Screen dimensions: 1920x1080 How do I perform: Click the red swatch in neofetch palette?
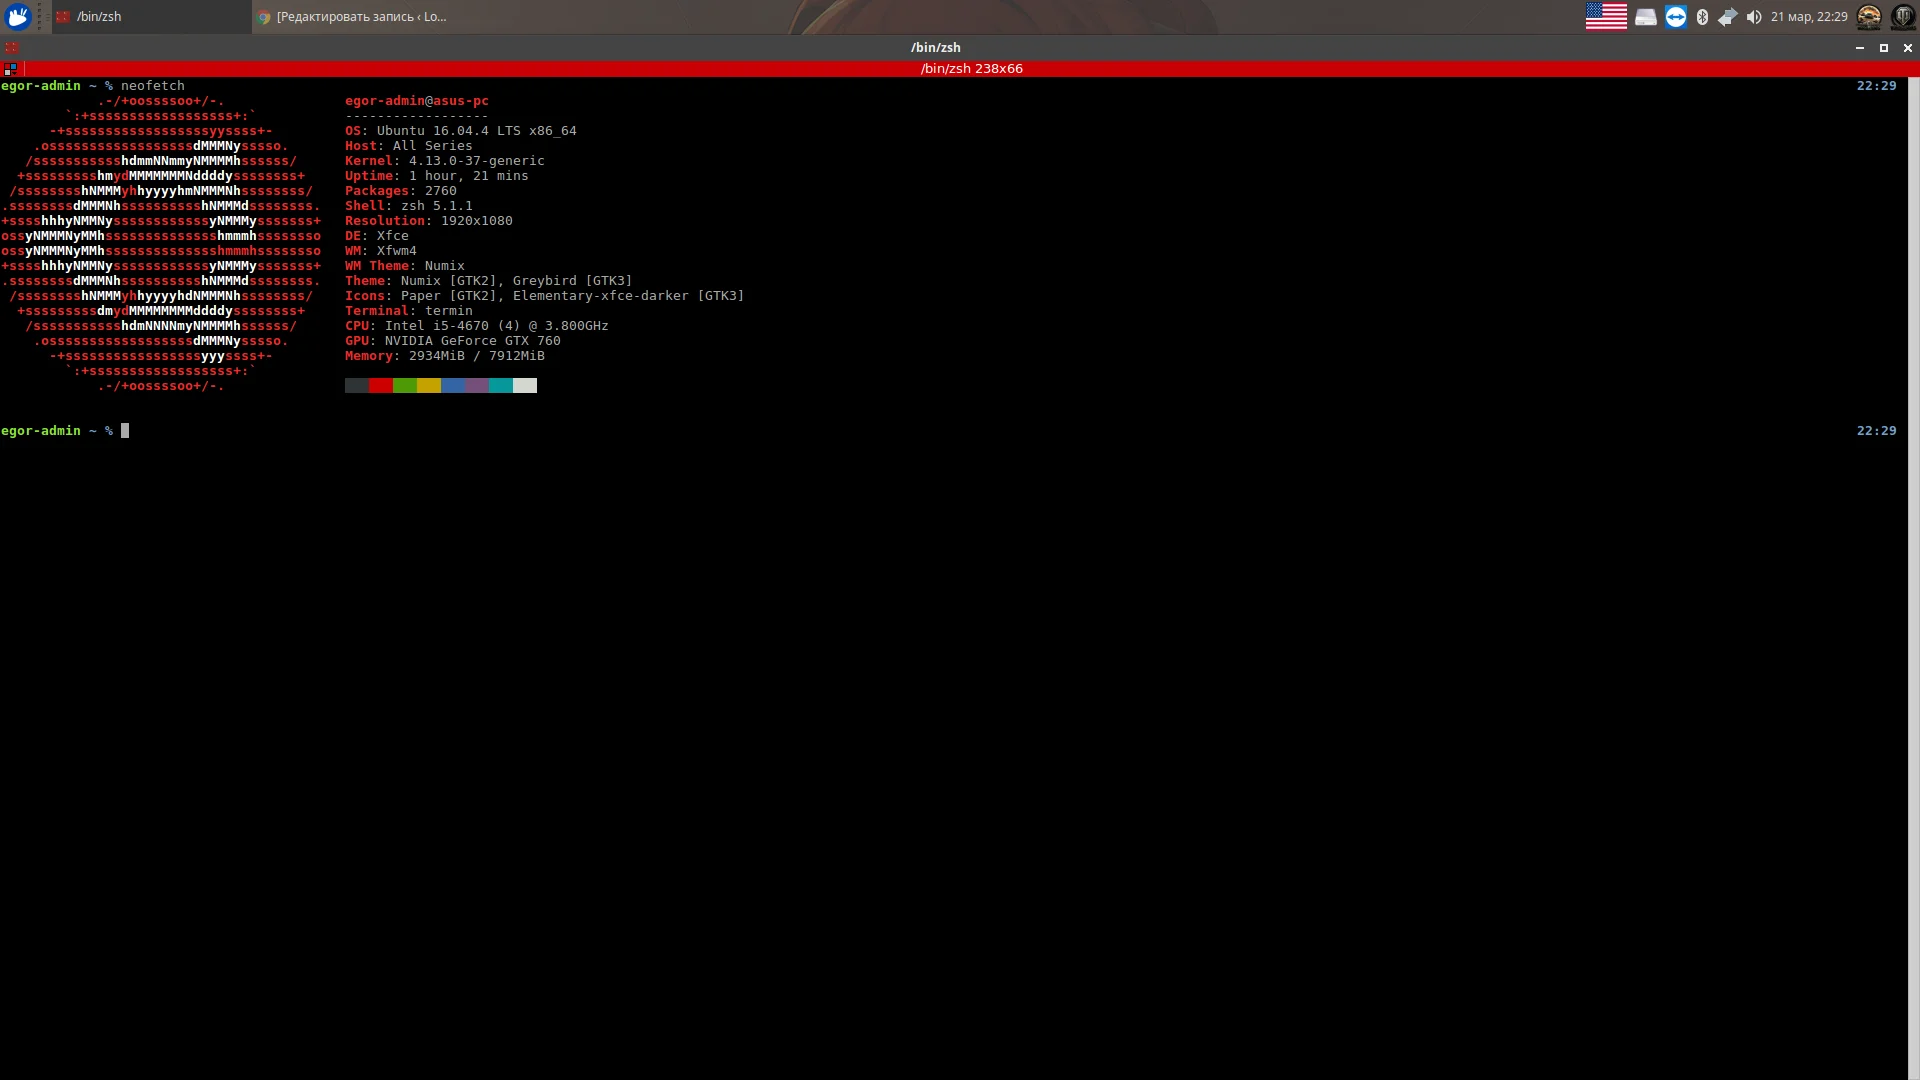pyautogui.click(x=381, y=386)
